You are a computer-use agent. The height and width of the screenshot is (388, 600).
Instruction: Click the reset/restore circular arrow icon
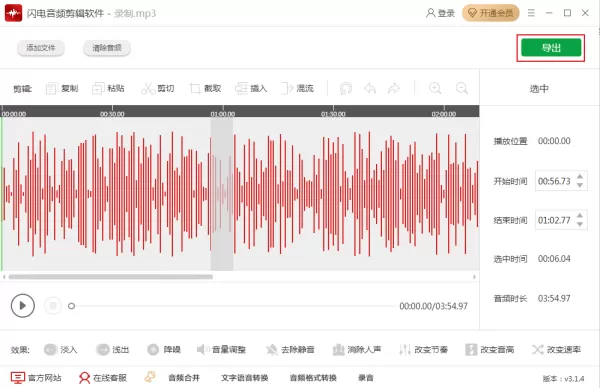pyautogui.click(x=346, y=88)
